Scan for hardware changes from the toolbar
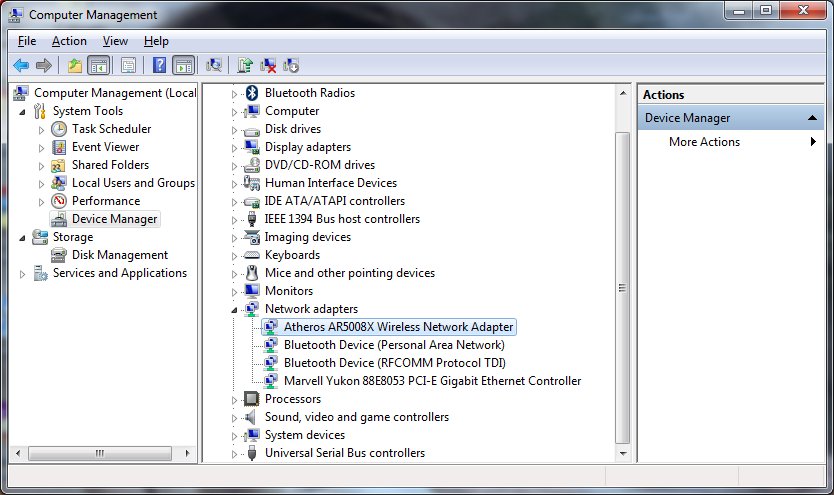Viewport: 834px width, 495px height. (214, 65)
